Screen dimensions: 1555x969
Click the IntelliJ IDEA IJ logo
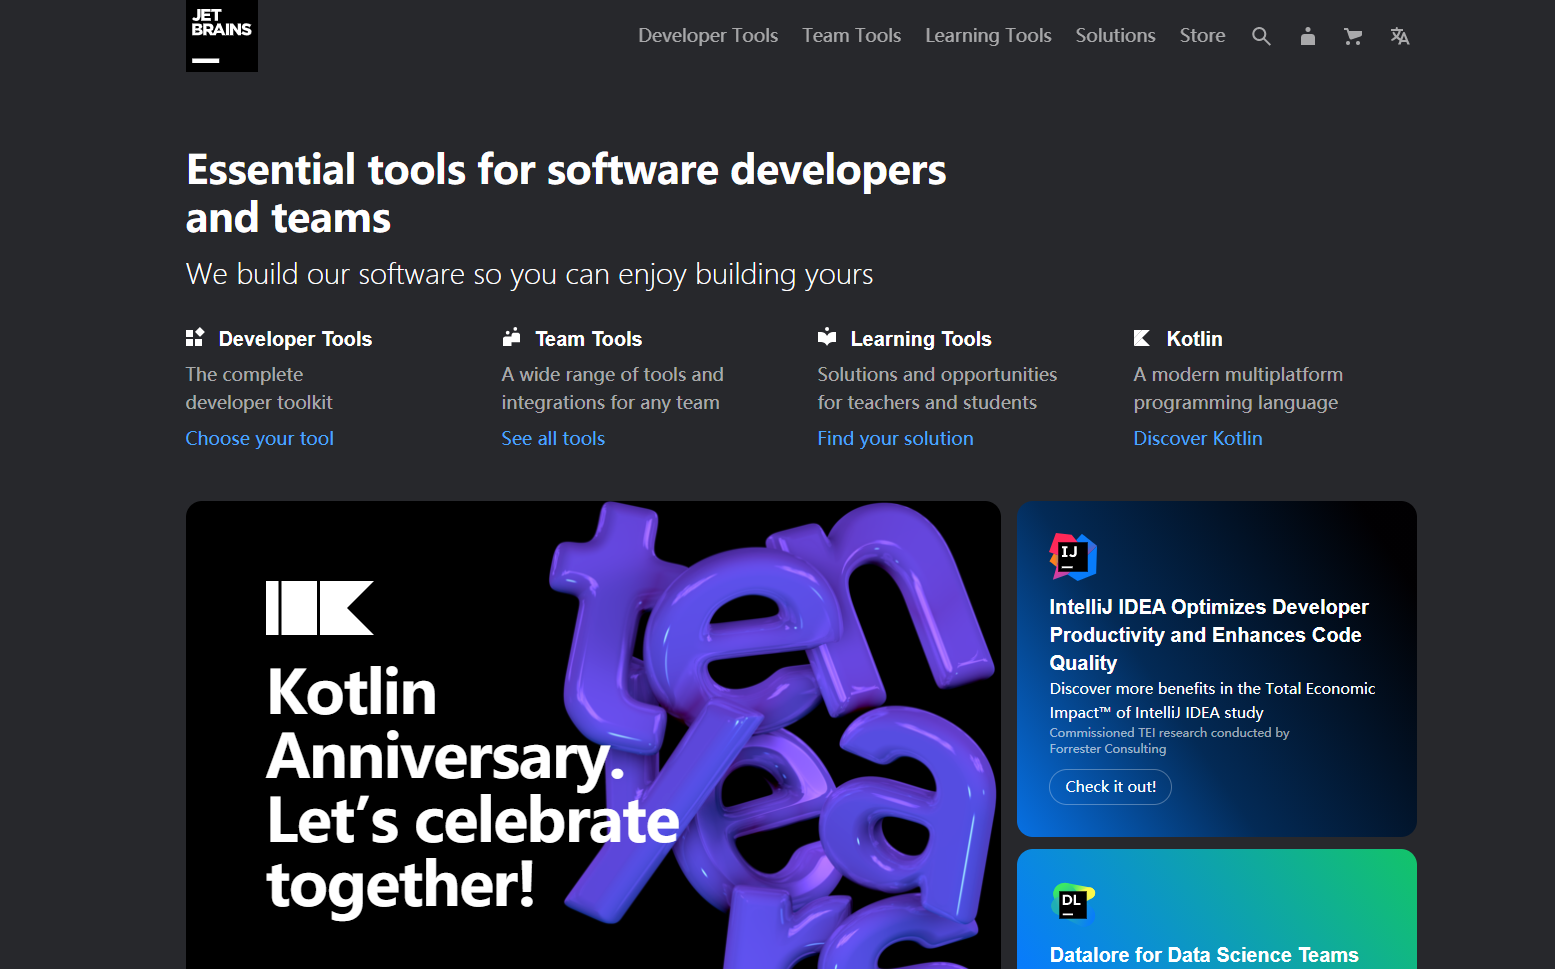(x=1072, y=556)
